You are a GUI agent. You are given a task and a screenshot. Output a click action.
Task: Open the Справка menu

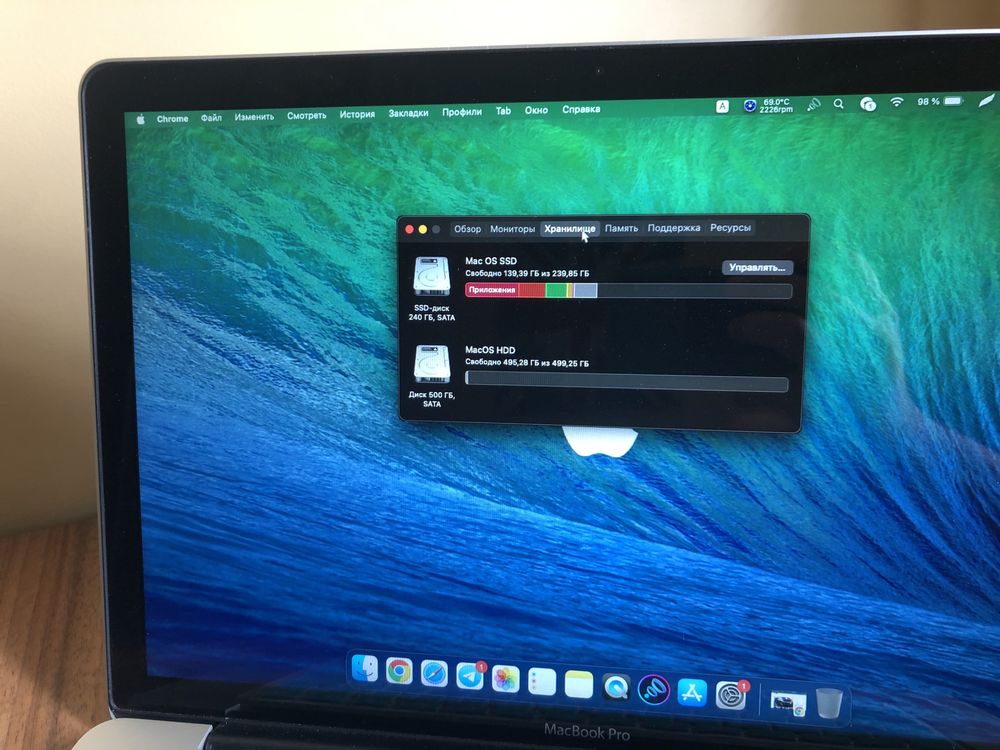click(581, 109)
